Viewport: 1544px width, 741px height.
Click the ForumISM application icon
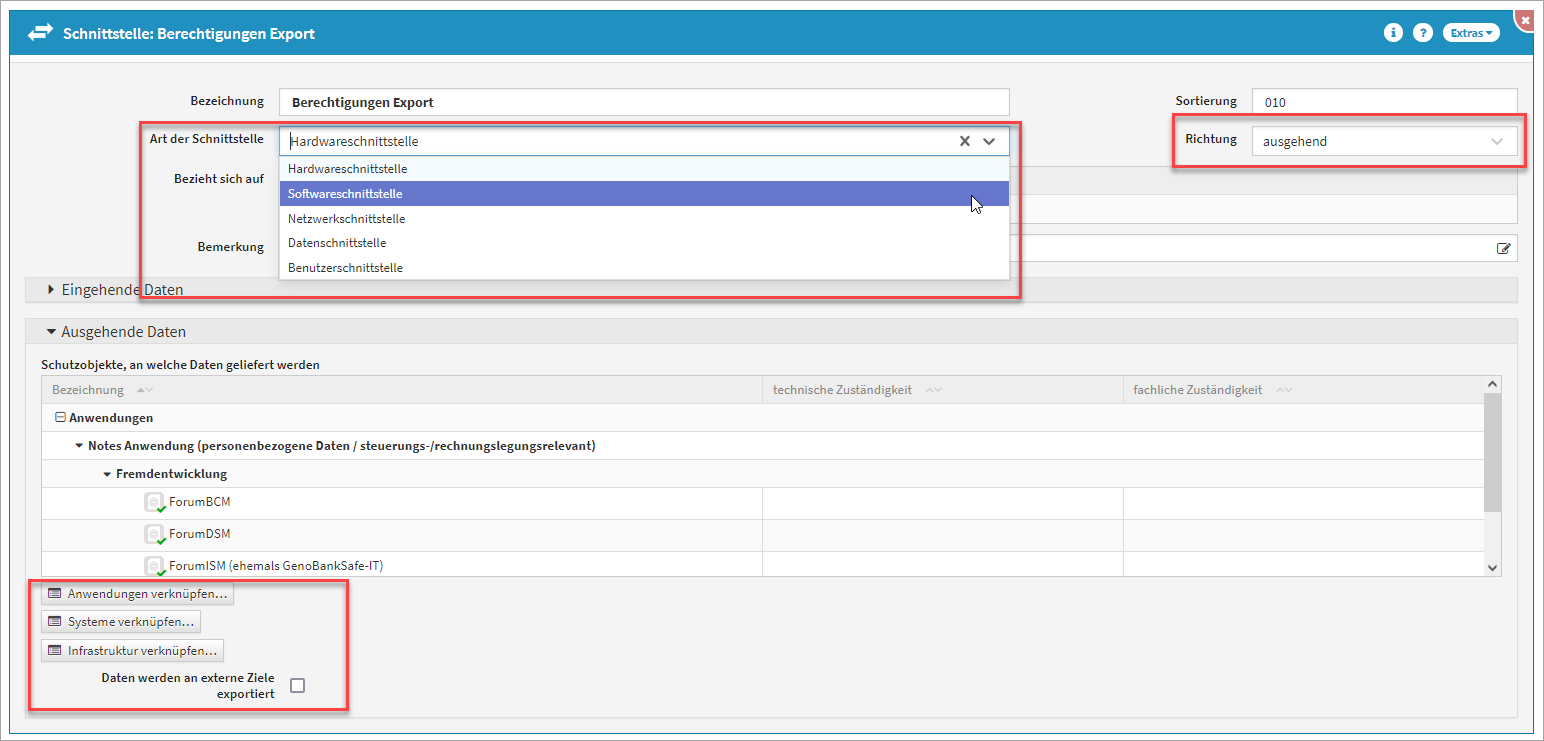pos(154,566)
